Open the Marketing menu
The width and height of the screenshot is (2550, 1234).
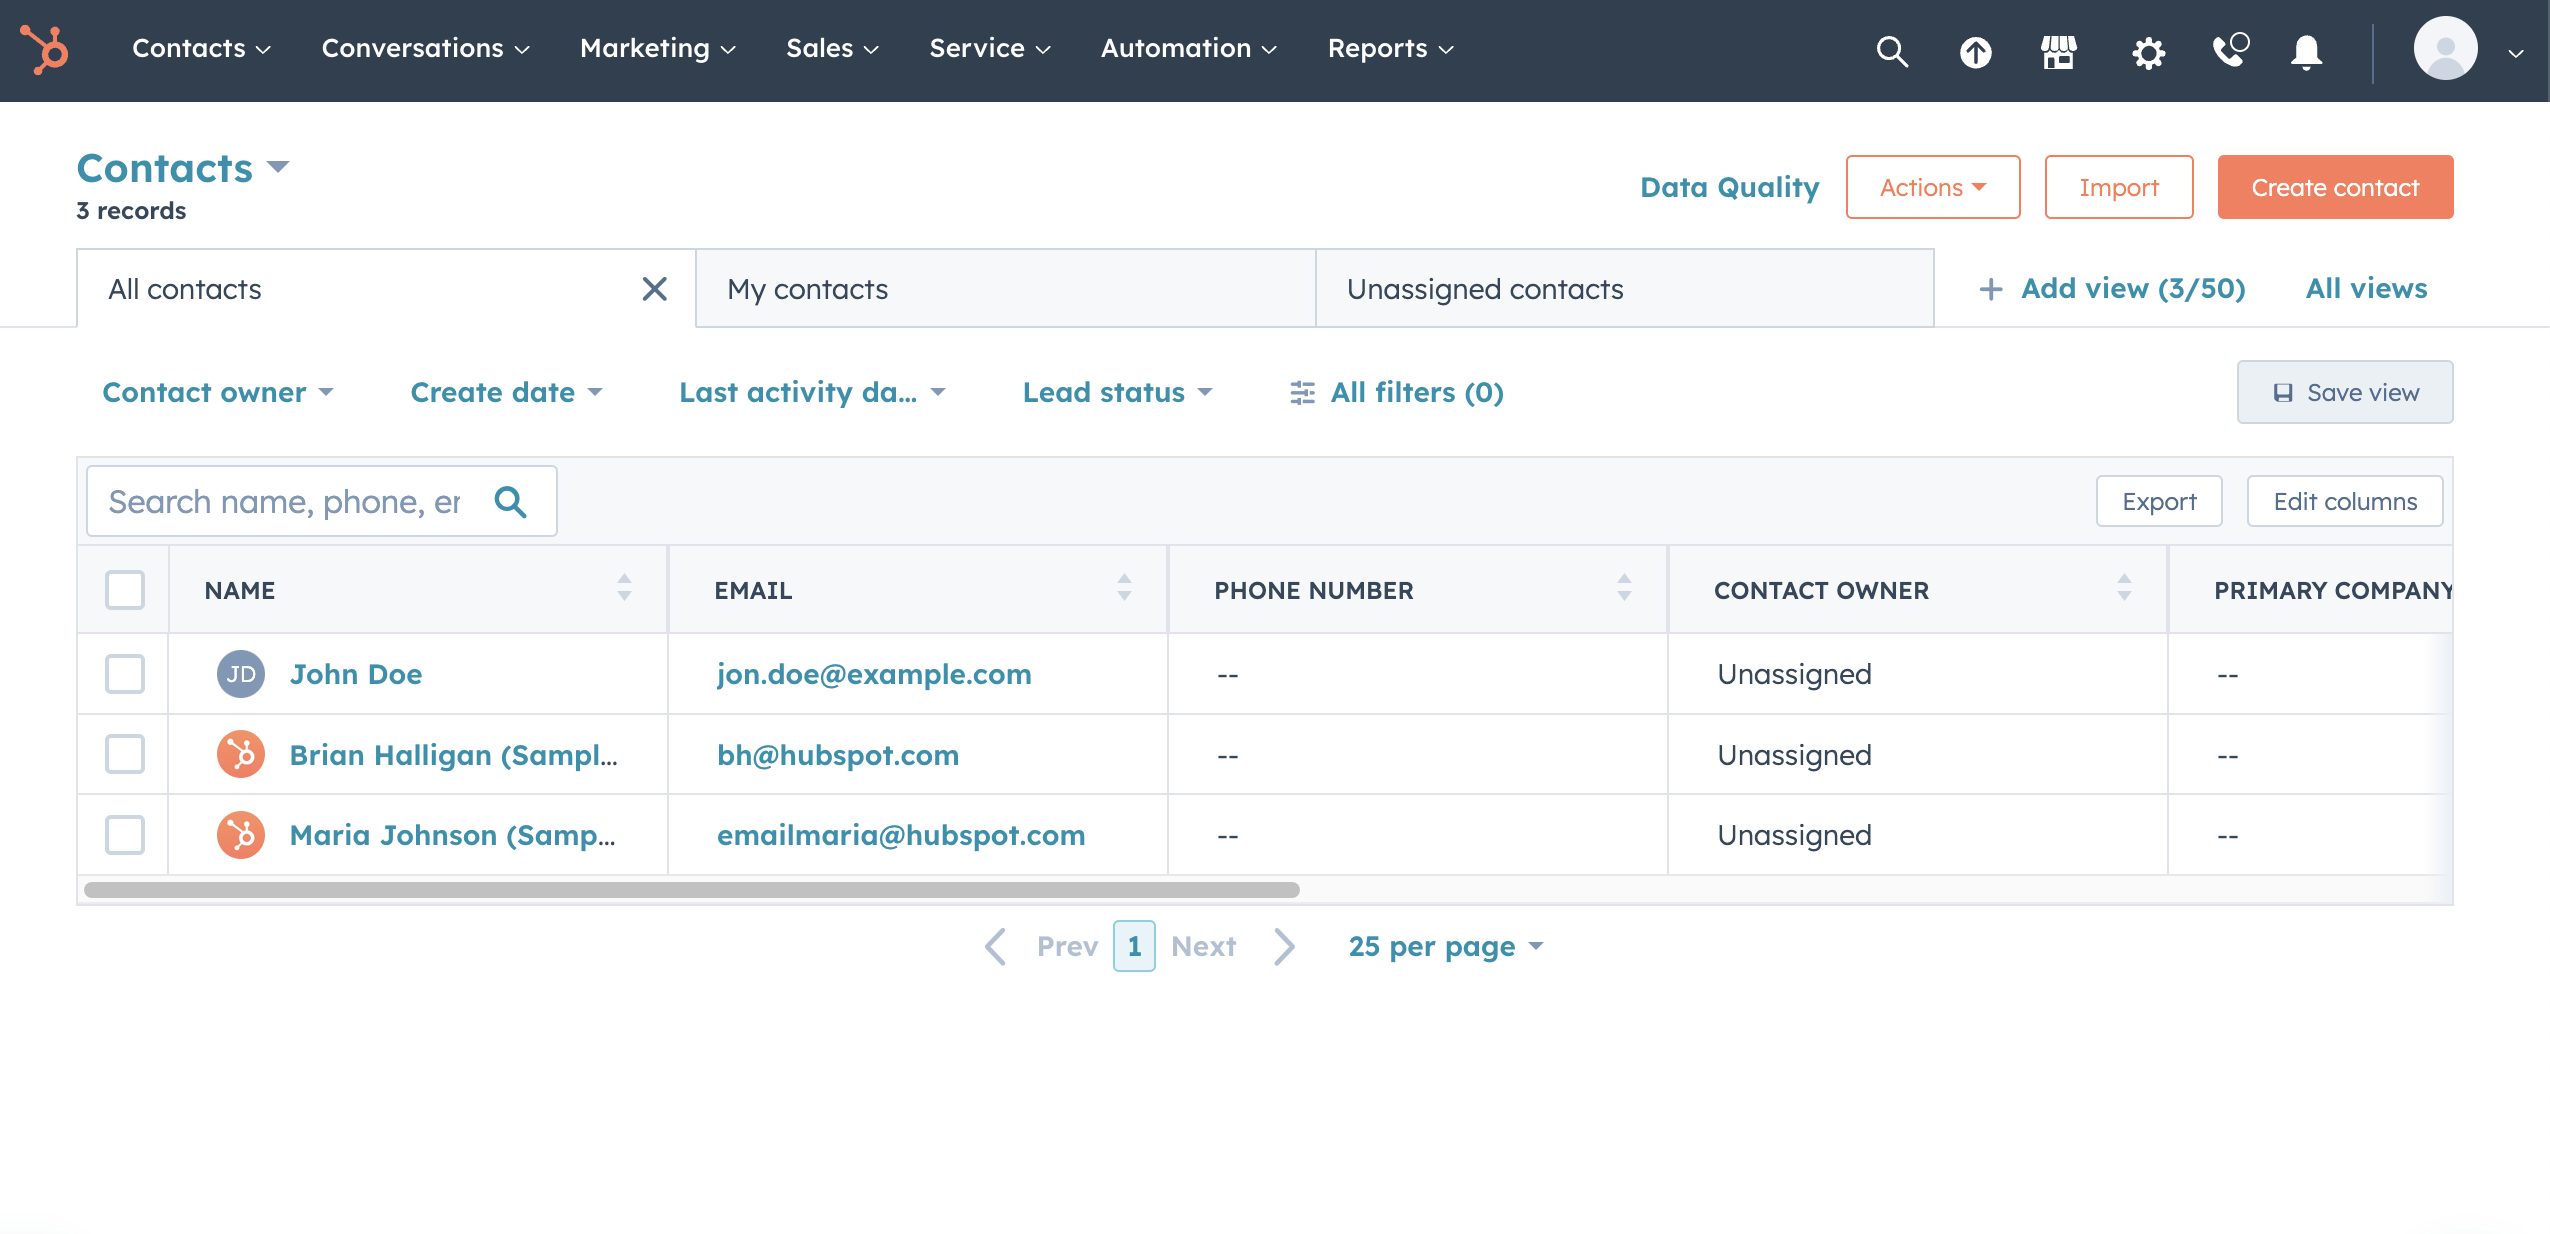(657, 48)
